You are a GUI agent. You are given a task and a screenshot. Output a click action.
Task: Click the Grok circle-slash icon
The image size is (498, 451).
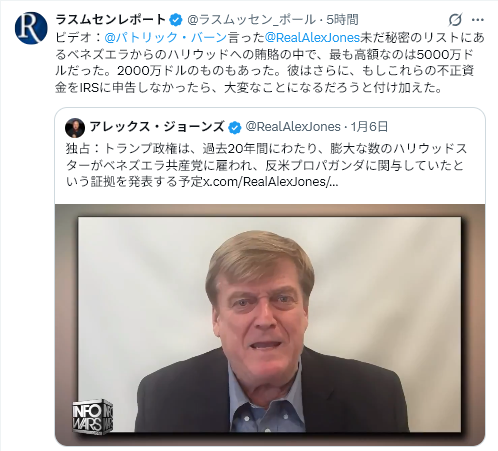tap(455, 20)
